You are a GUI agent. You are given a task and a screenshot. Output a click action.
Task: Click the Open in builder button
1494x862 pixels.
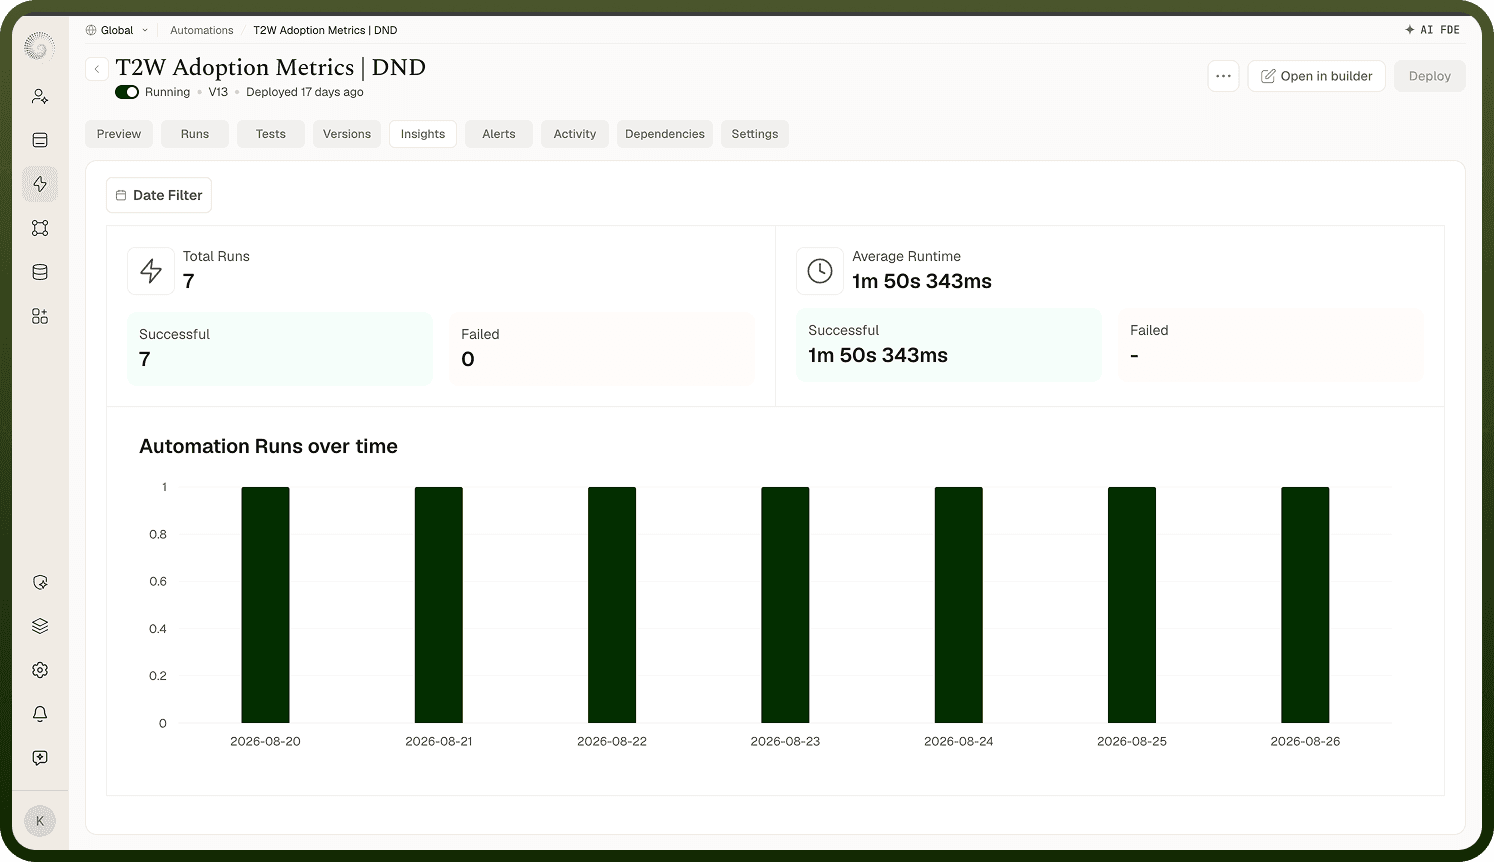[x=1316, y=76]
